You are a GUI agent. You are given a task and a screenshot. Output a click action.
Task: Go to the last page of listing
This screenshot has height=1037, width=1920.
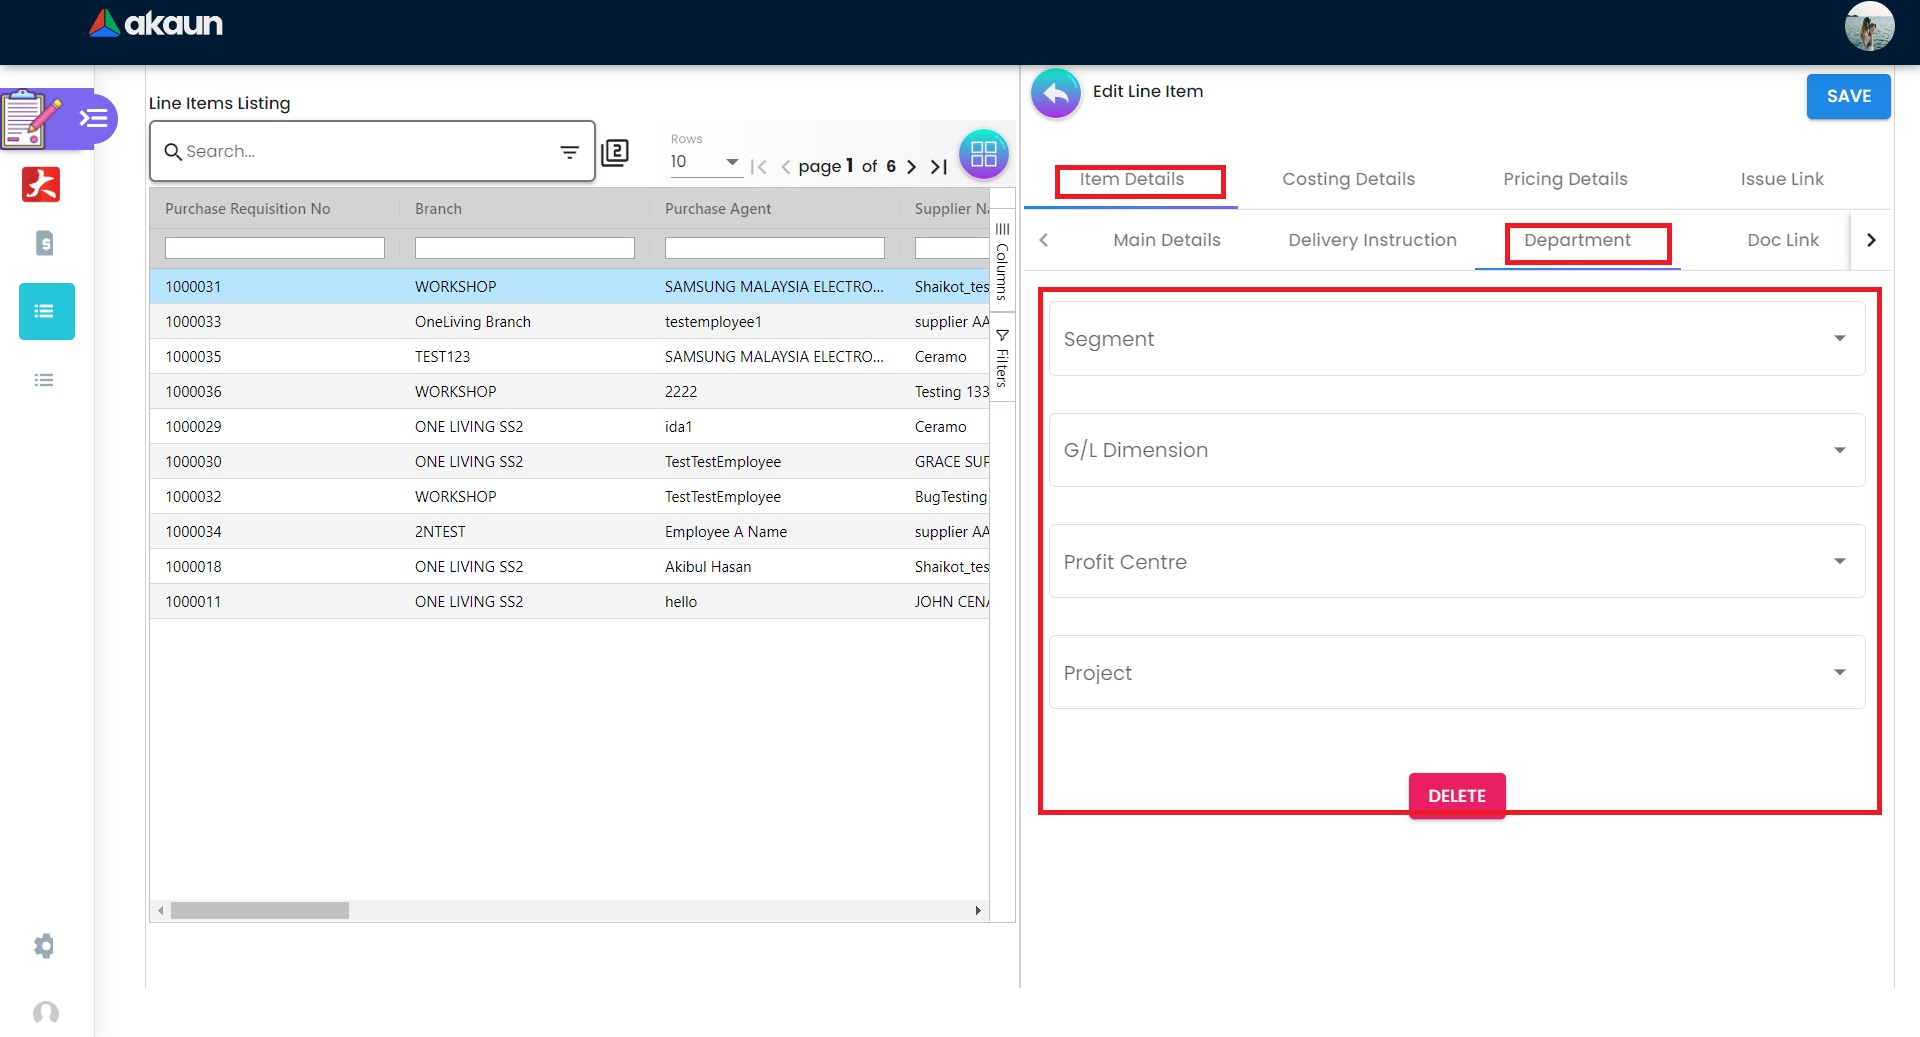click(x=938, y=167)
